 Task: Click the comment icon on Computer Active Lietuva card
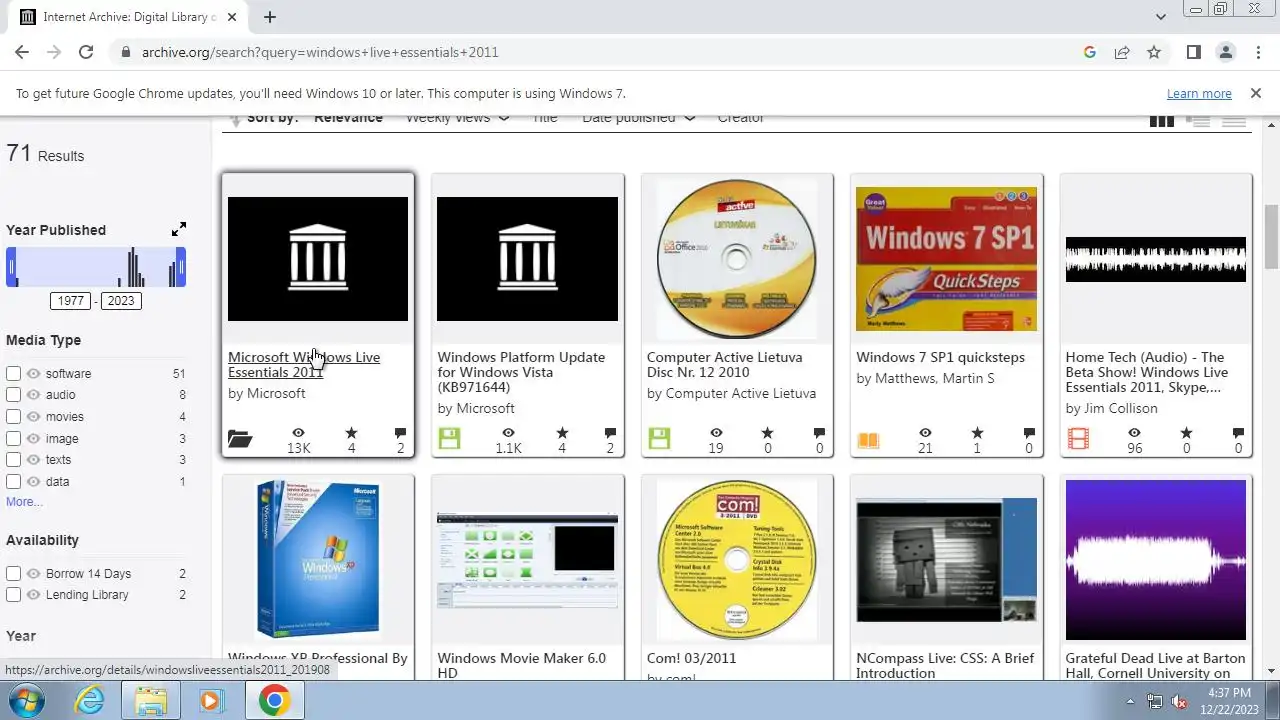point(819,433)
